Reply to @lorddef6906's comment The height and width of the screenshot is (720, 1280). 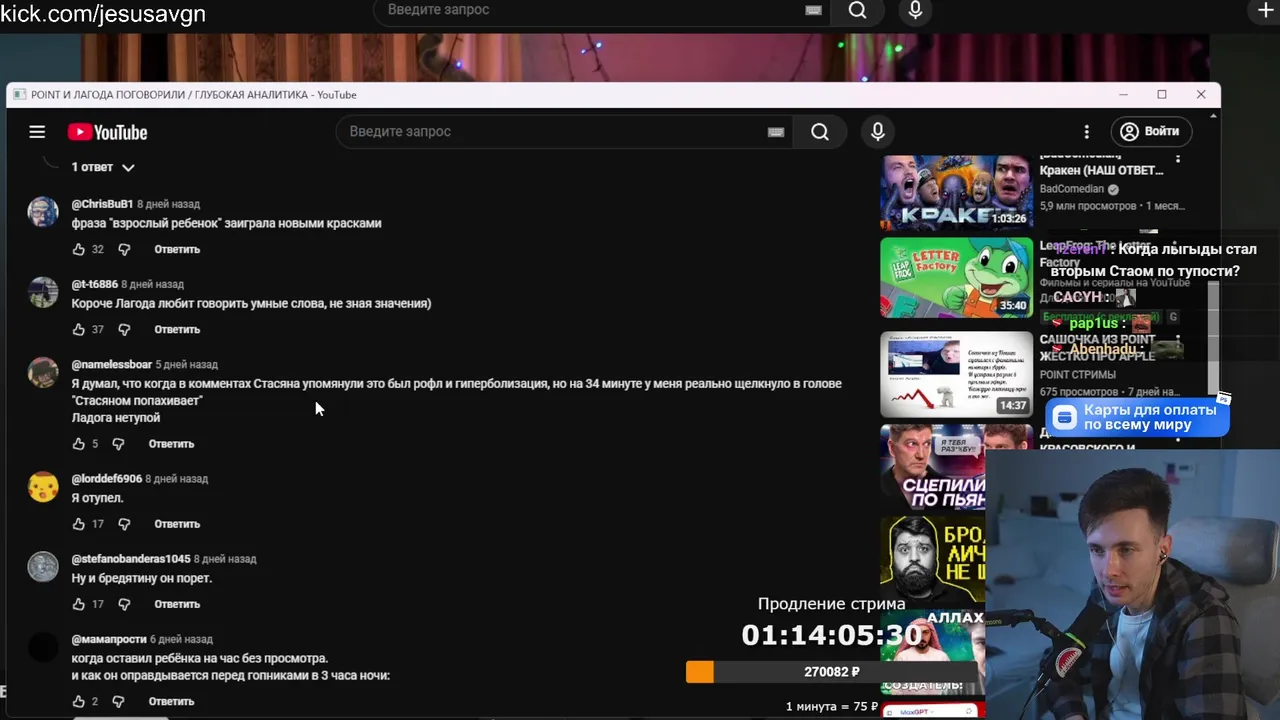click(177, 523)
